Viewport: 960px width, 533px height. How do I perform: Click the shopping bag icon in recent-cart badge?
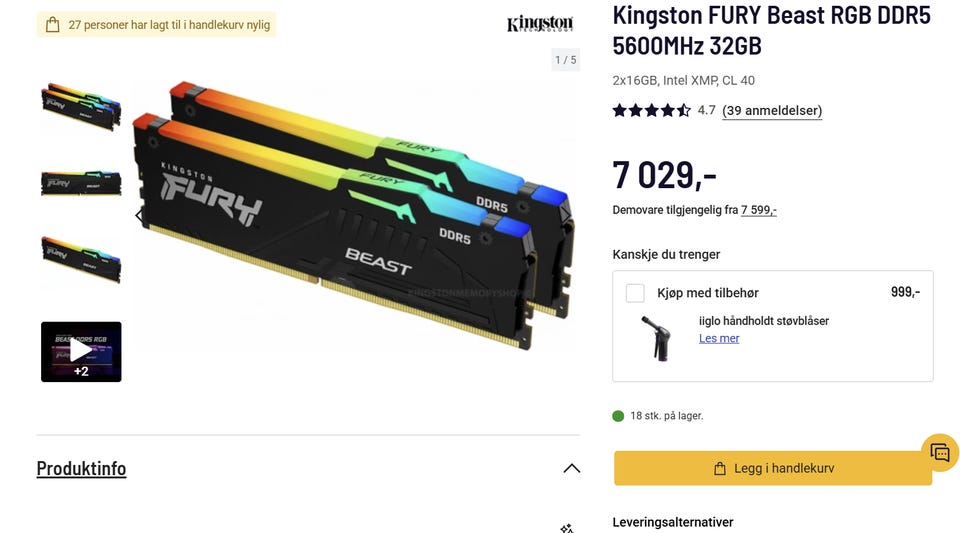[x=53, y=24]
